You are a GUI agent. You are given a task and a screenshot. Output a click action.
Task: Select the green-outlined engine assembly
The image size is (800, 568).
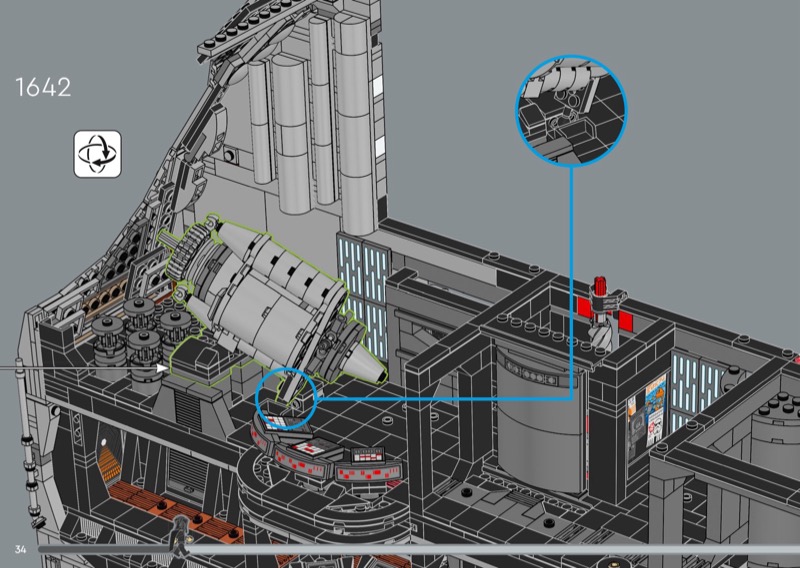(x=265, y=295)
